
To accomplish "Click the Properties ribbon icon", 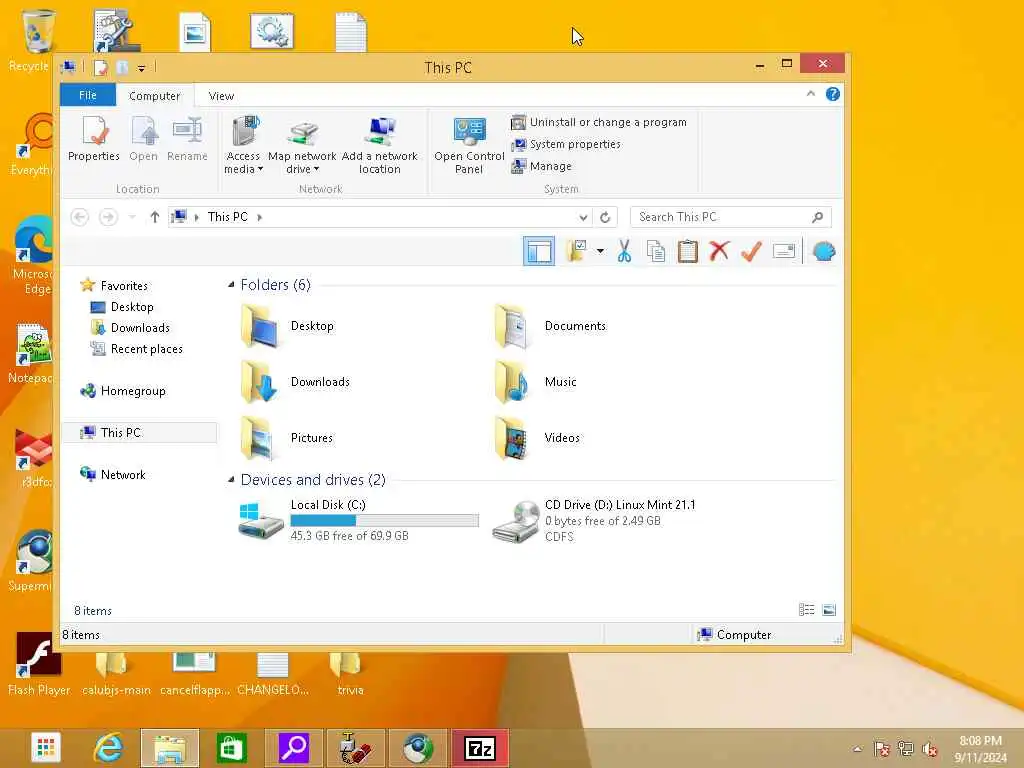I will pos(94,138).
